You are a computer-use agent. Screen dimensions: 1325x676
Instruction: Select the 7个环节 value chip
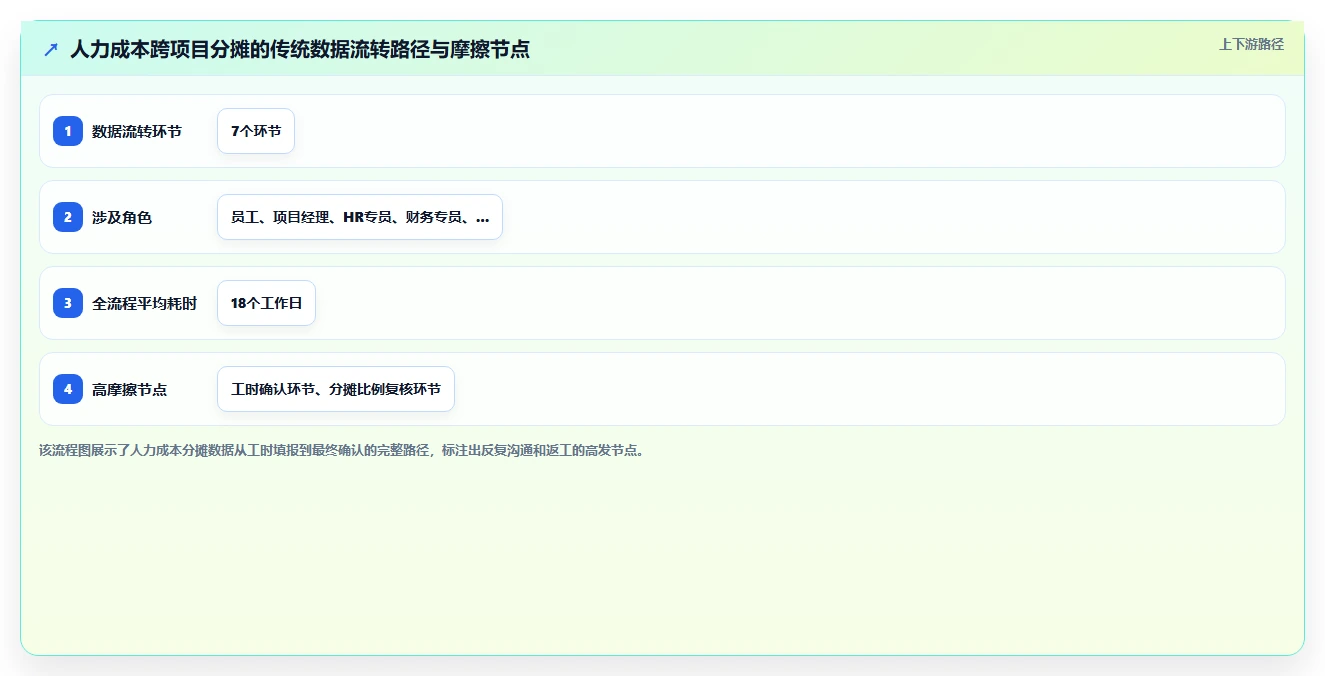pos(256,131)
